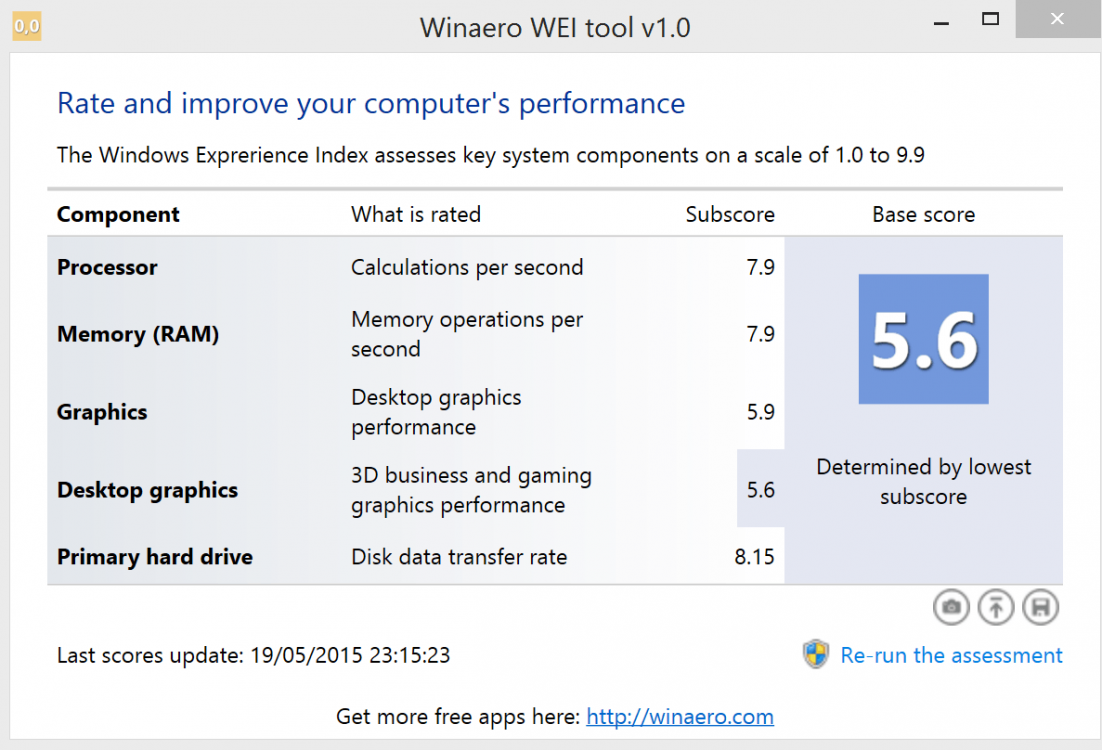Open the http://winaero.com link
Image resolution: width=1102 pixels, height=750 pixels.
click(x=680, y=716)
